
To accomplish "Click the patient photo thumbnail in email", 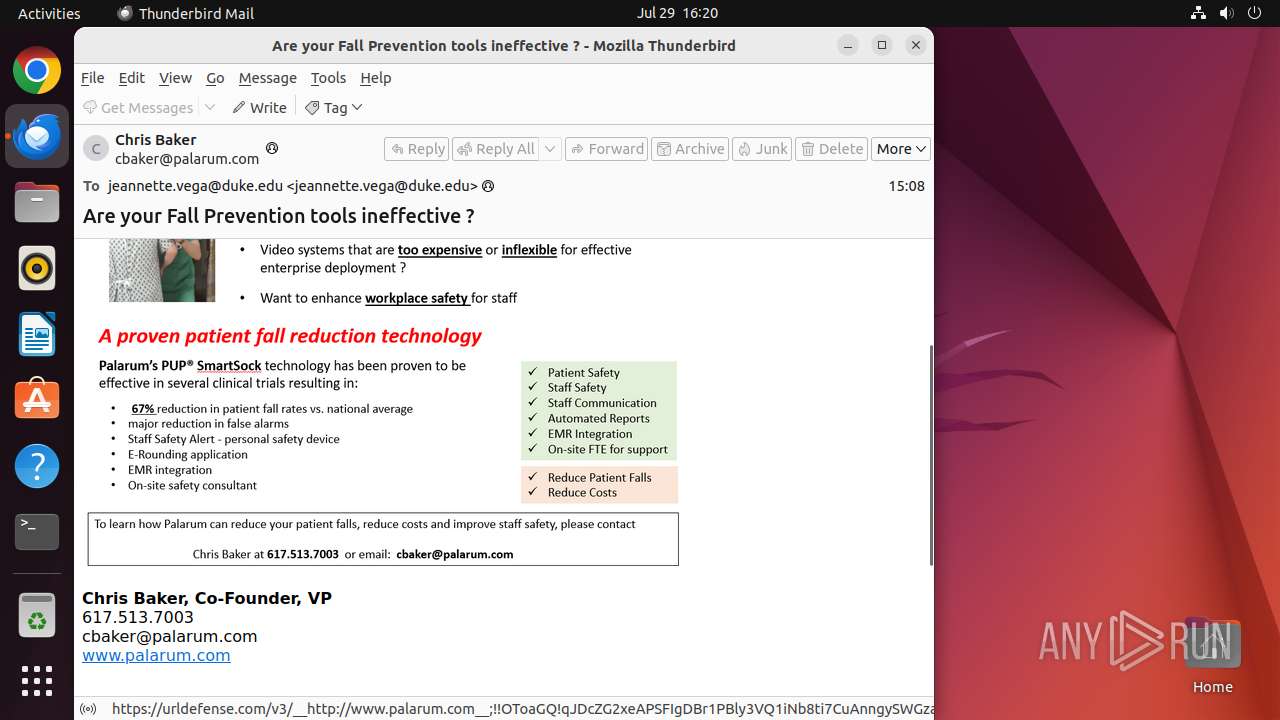I will (x=162, y=270).
